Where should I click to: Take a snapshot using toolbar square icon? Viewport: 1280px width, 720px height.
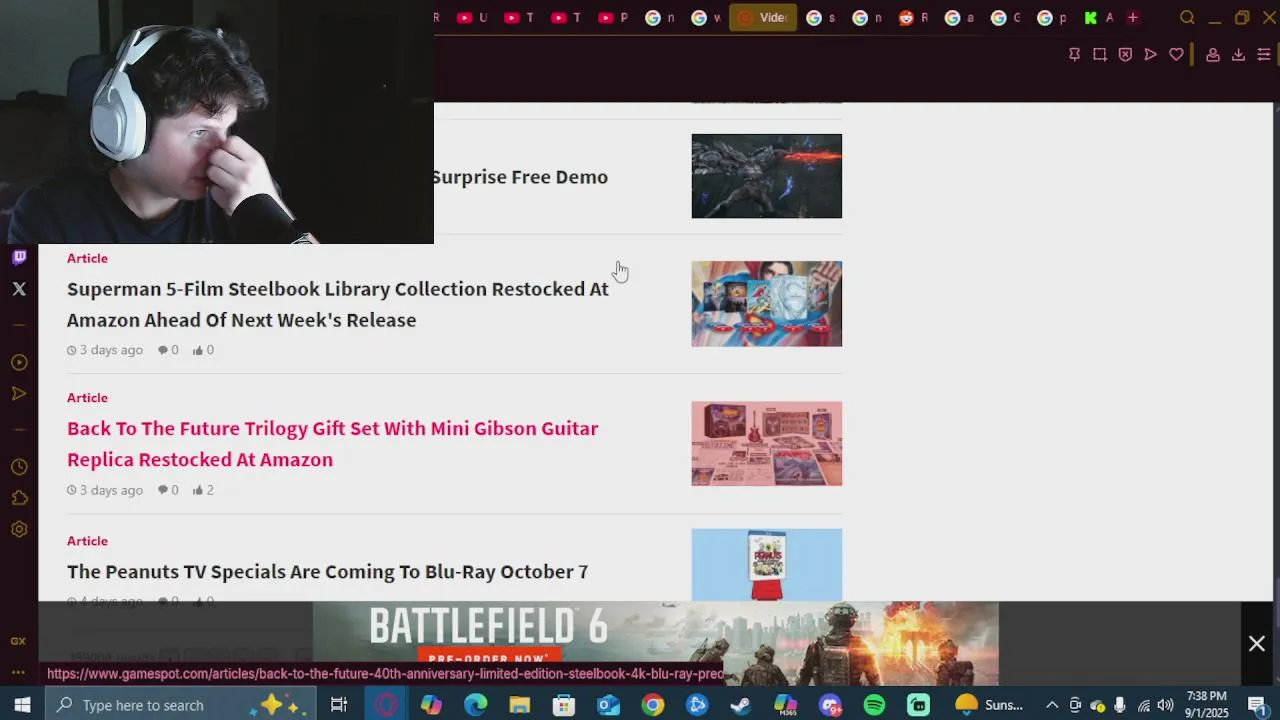pyautogui.click(x=1100, y=54)
